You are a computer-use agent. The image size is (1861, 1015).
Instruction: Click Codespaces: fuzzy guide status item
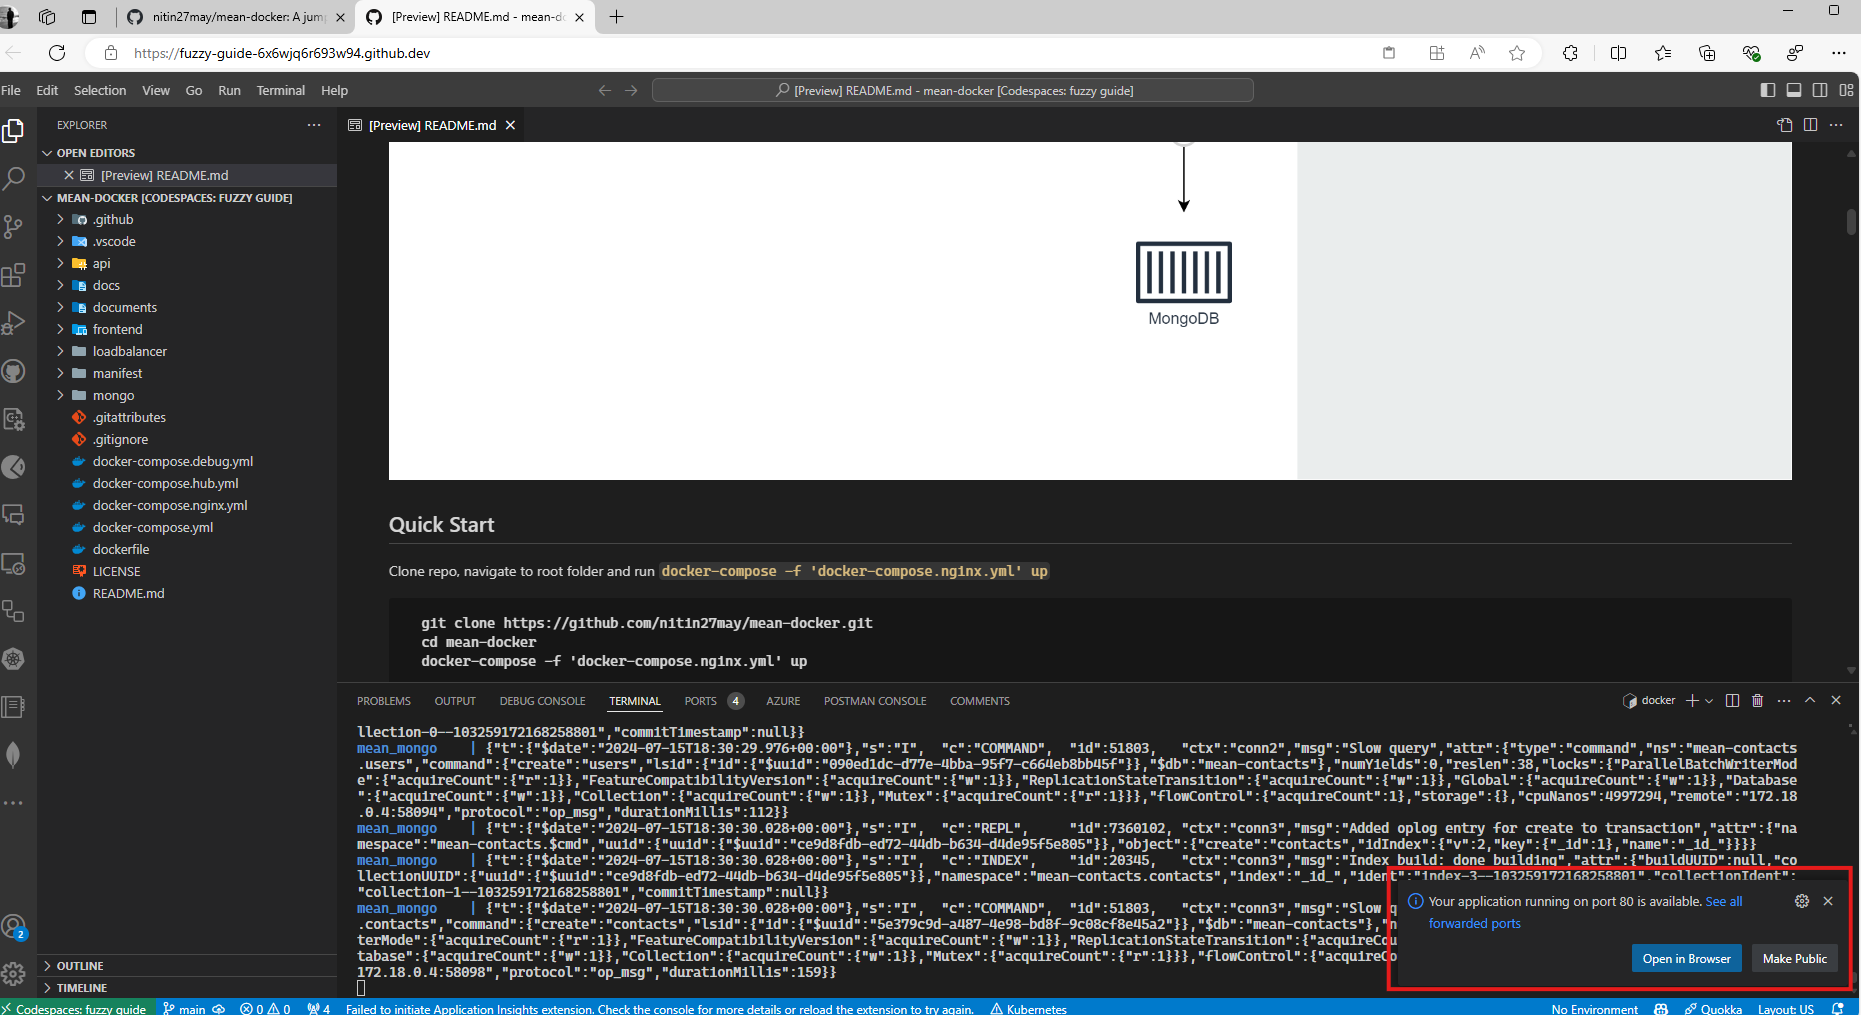(x=77, y=1008)
